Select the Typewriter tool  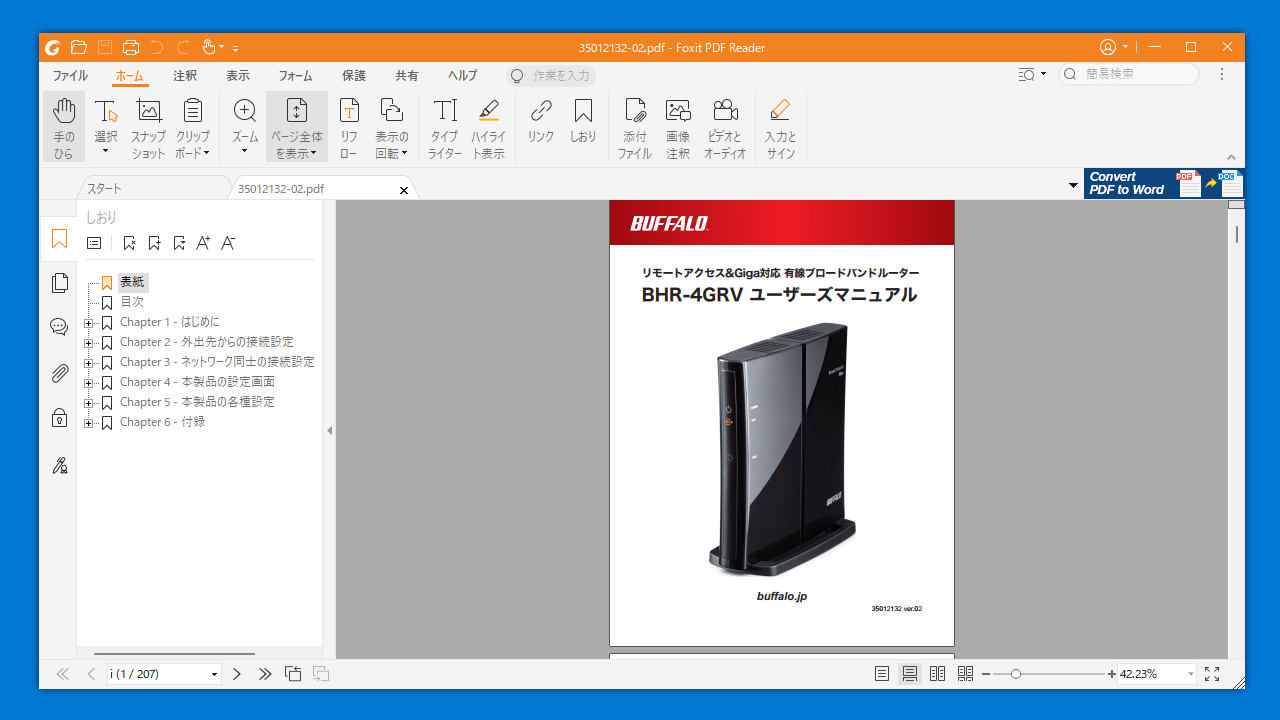(x=445, y=128)
